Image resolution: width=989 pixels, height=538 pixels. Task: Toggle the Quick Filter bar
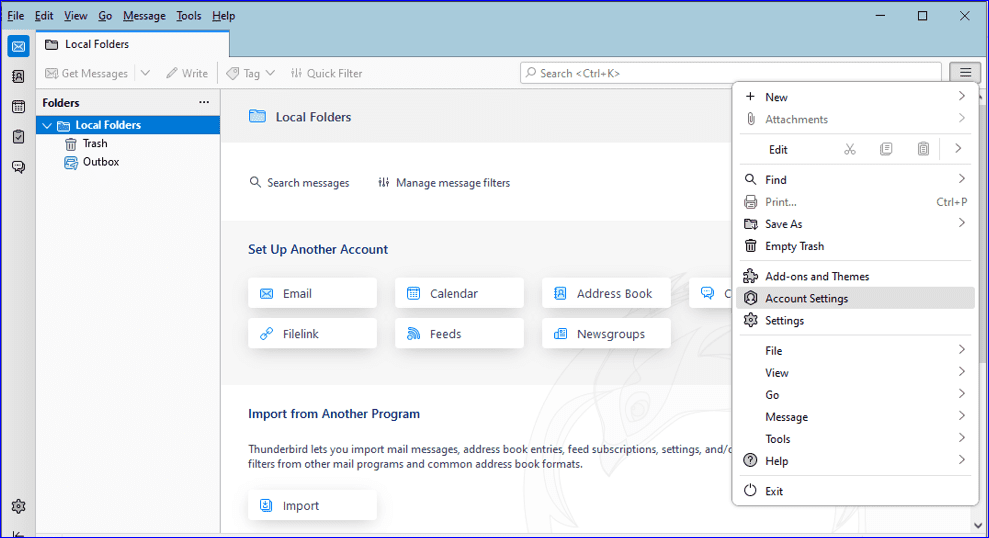[x=326, y=73]
